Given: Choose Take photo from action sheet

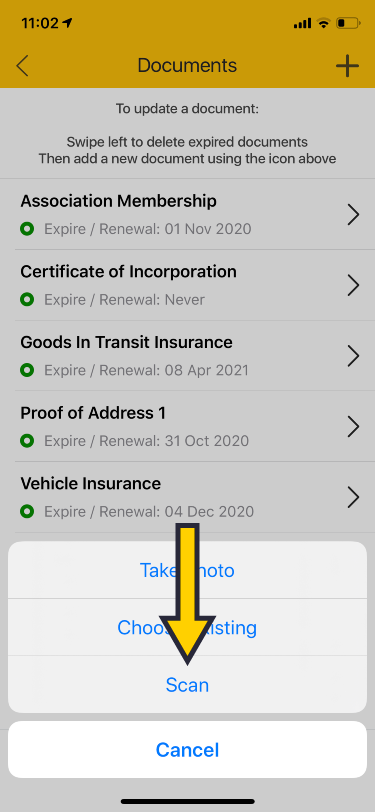Looking at the screenshot, I should coord(188,570).
